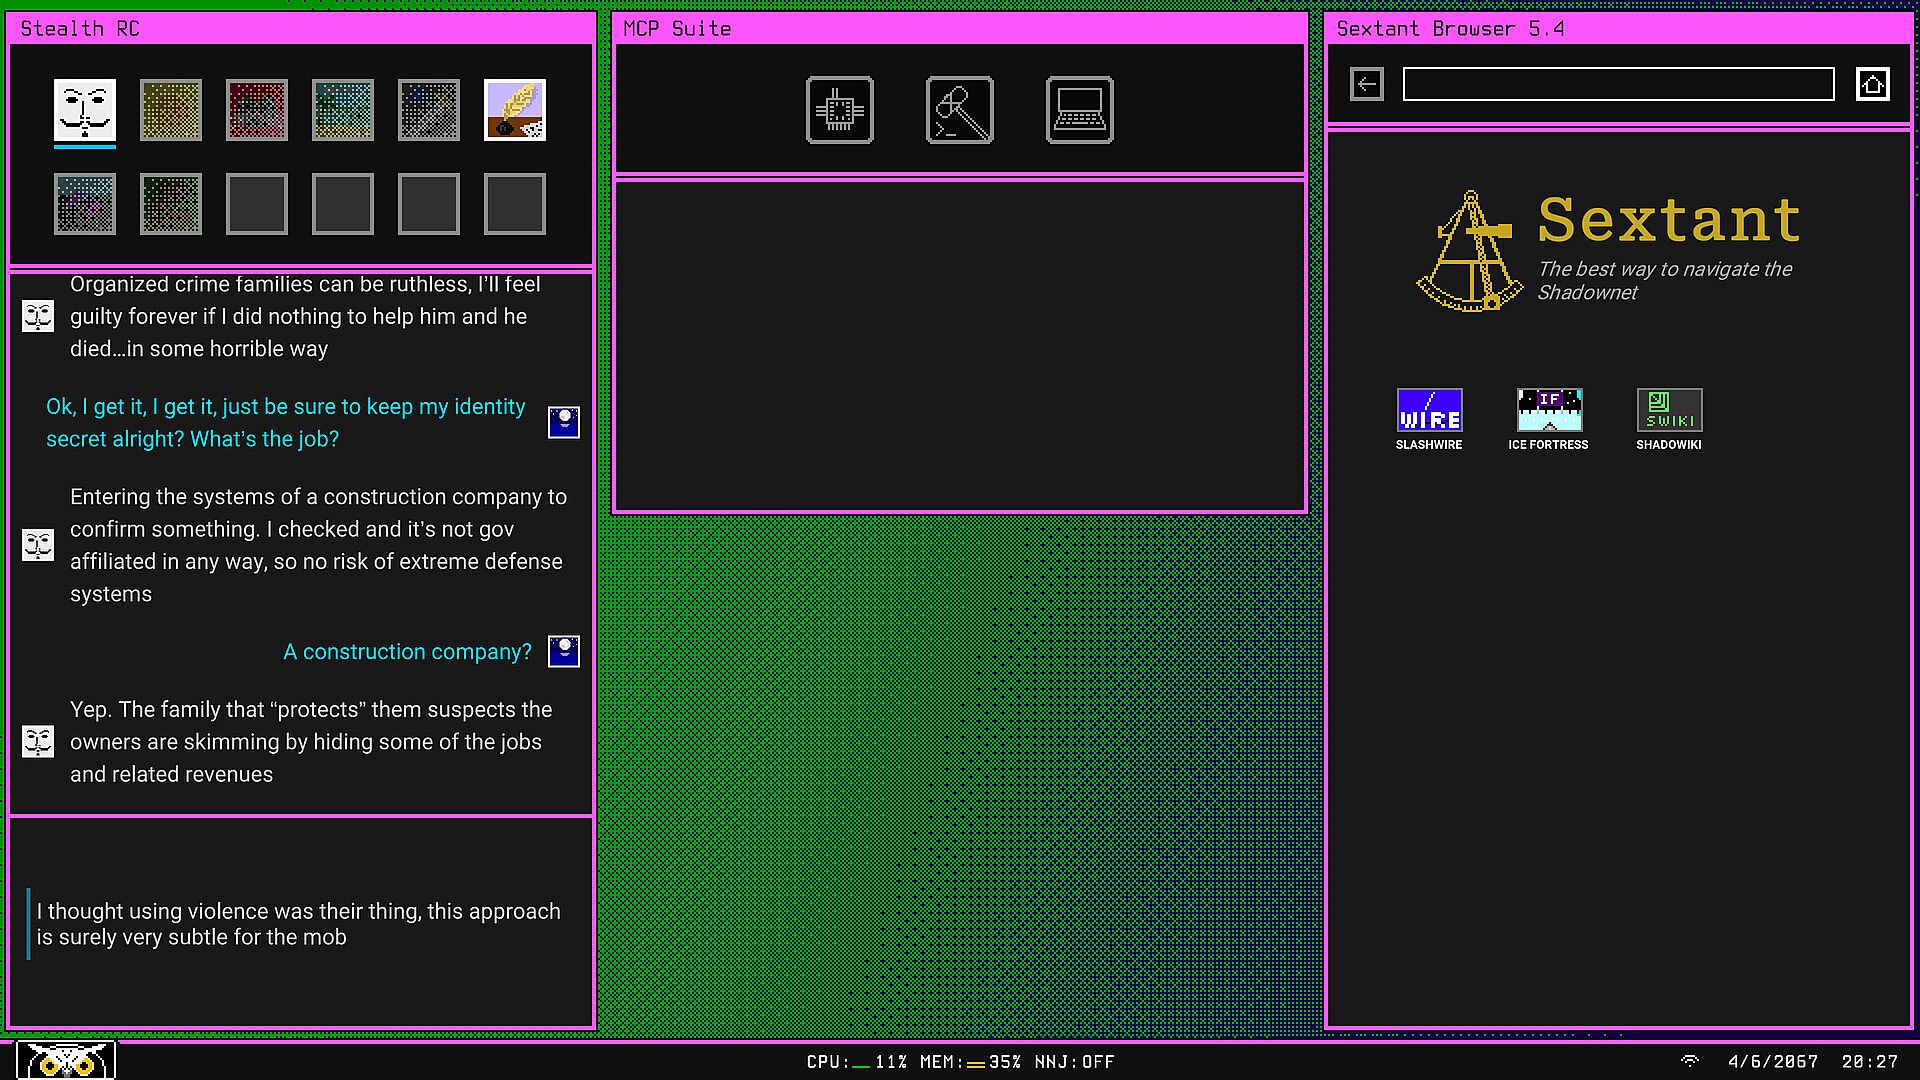Click the Sextant browser address bar
This screenshot has width=1920, height=1080.
point(1618,84)
